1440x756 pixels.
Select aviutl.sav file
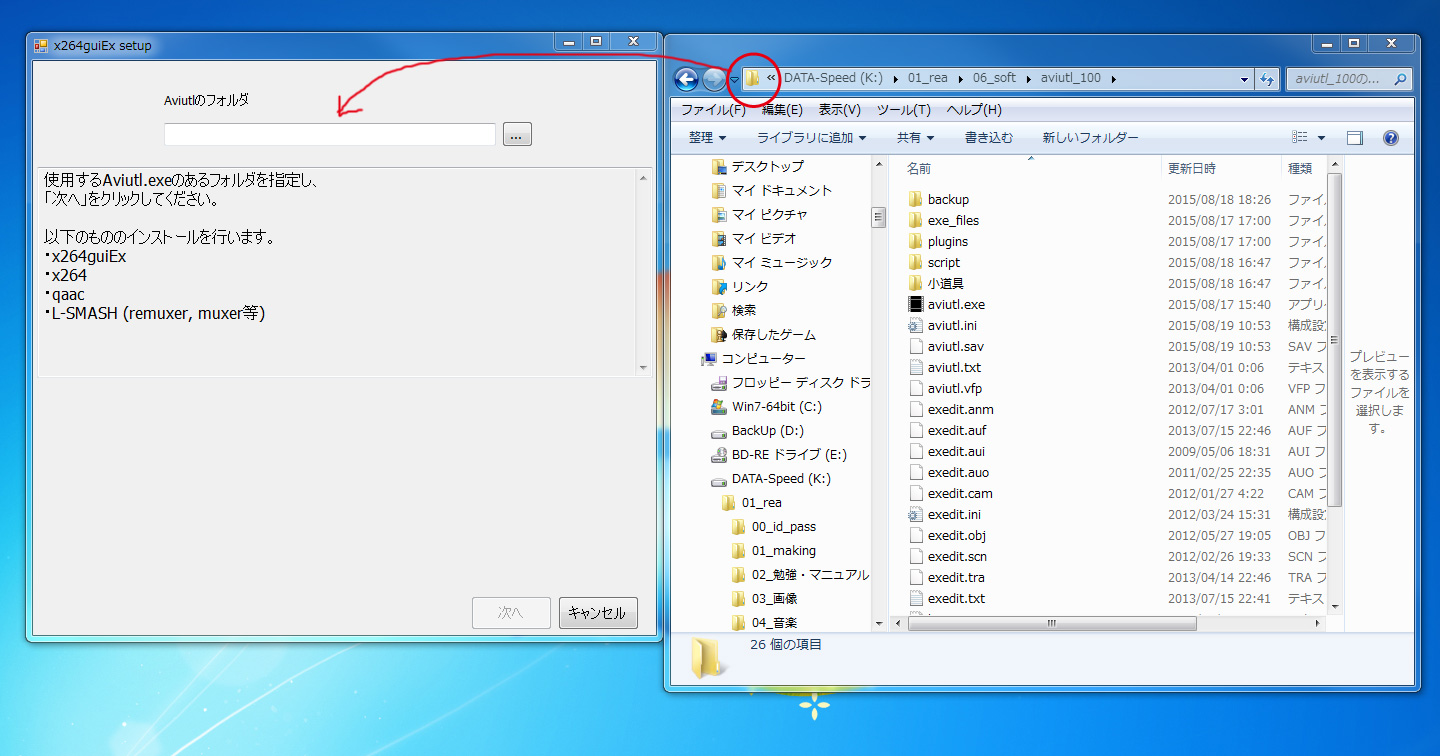tap(956, 346)
